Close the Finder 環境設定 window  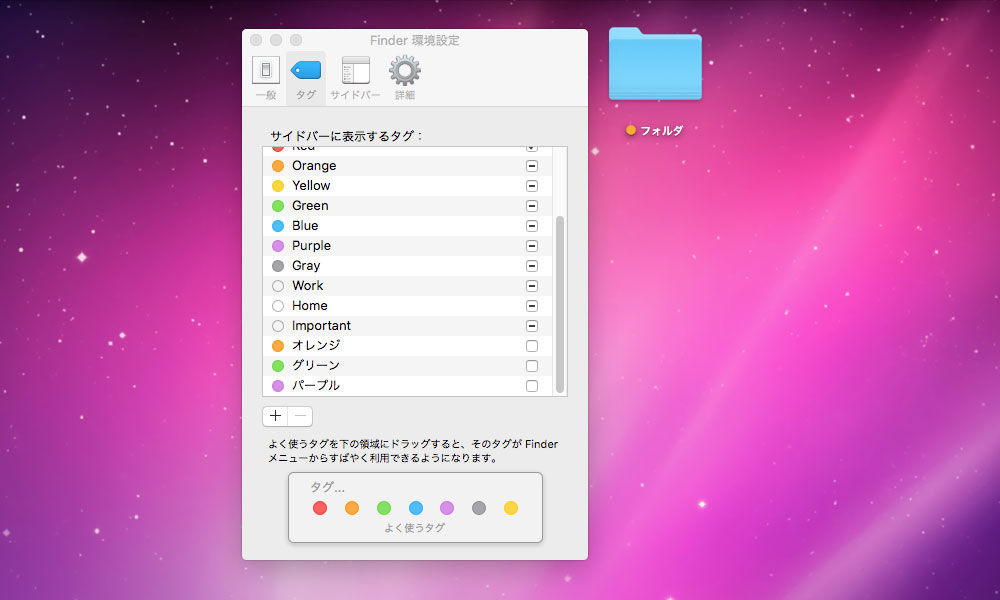pyautogui.click(x=256, y=40)
